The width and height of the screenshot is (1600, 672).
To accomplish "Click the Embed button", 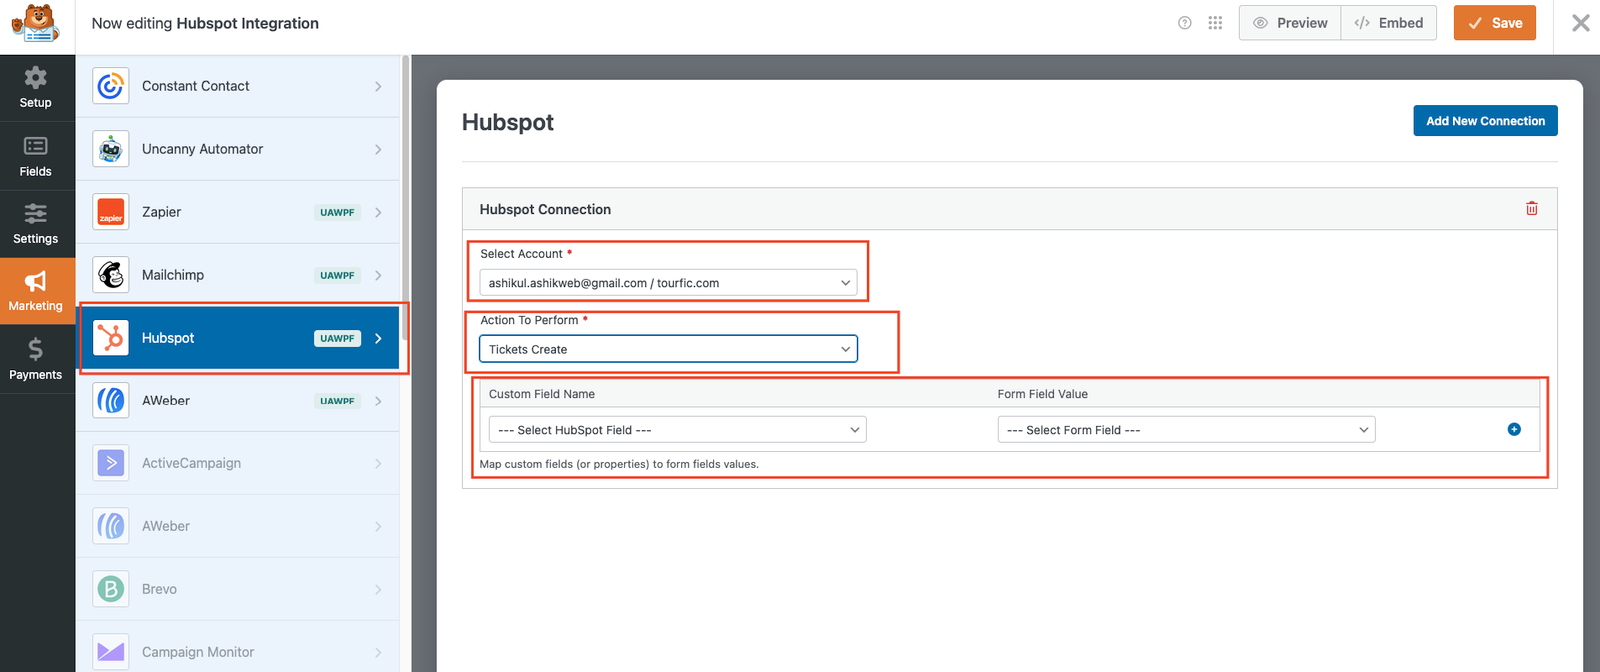I will [1388, 23].
